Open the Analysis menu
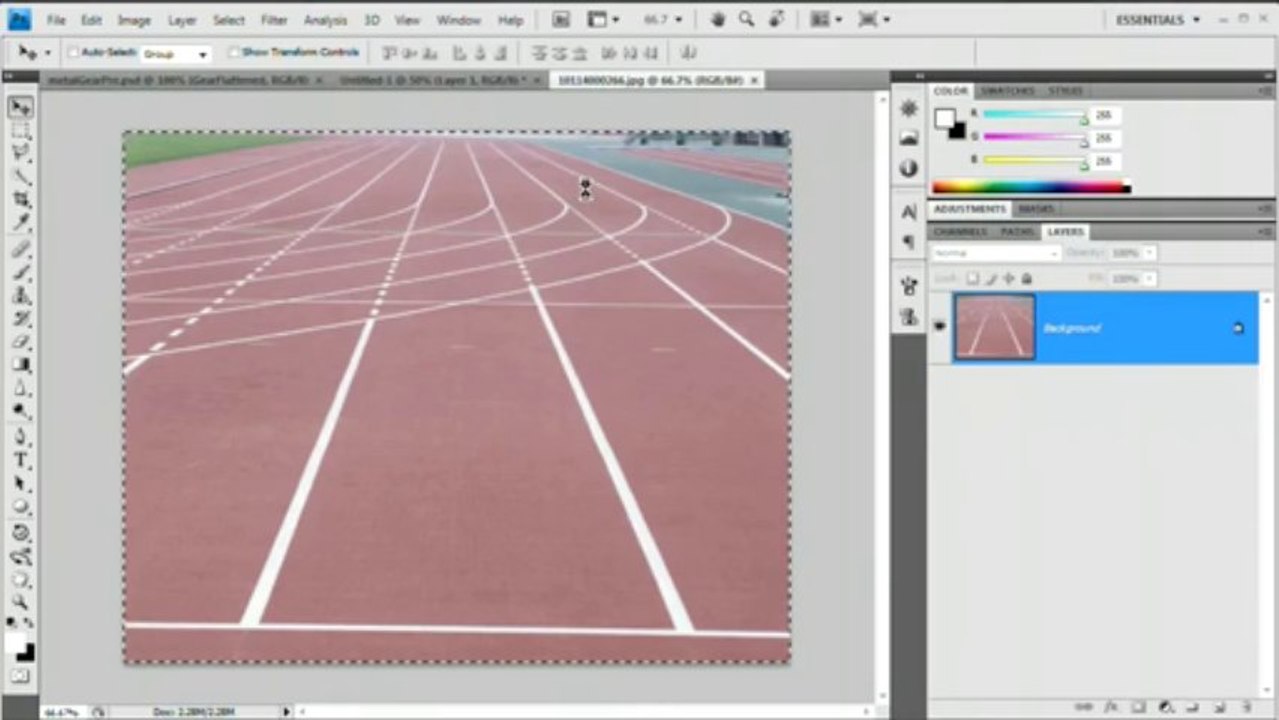1279x720 pixels. point(325,20)
